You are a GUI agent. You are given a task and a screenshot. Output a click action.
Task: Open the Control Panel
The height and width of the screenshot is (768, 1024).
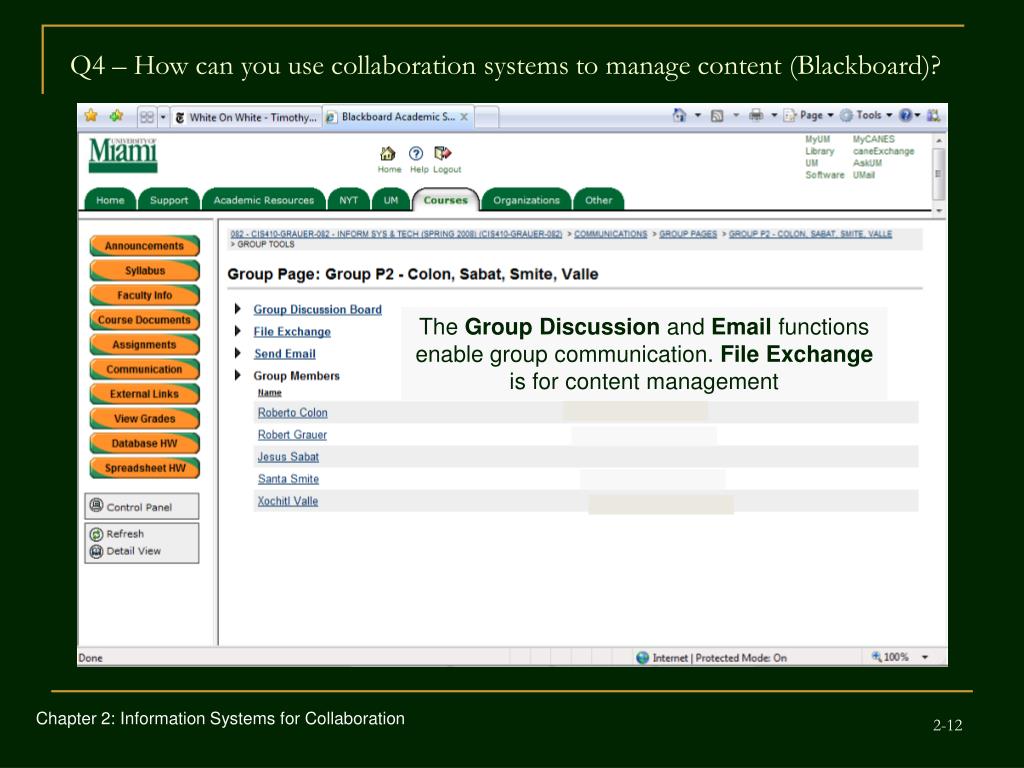(142, 506)
